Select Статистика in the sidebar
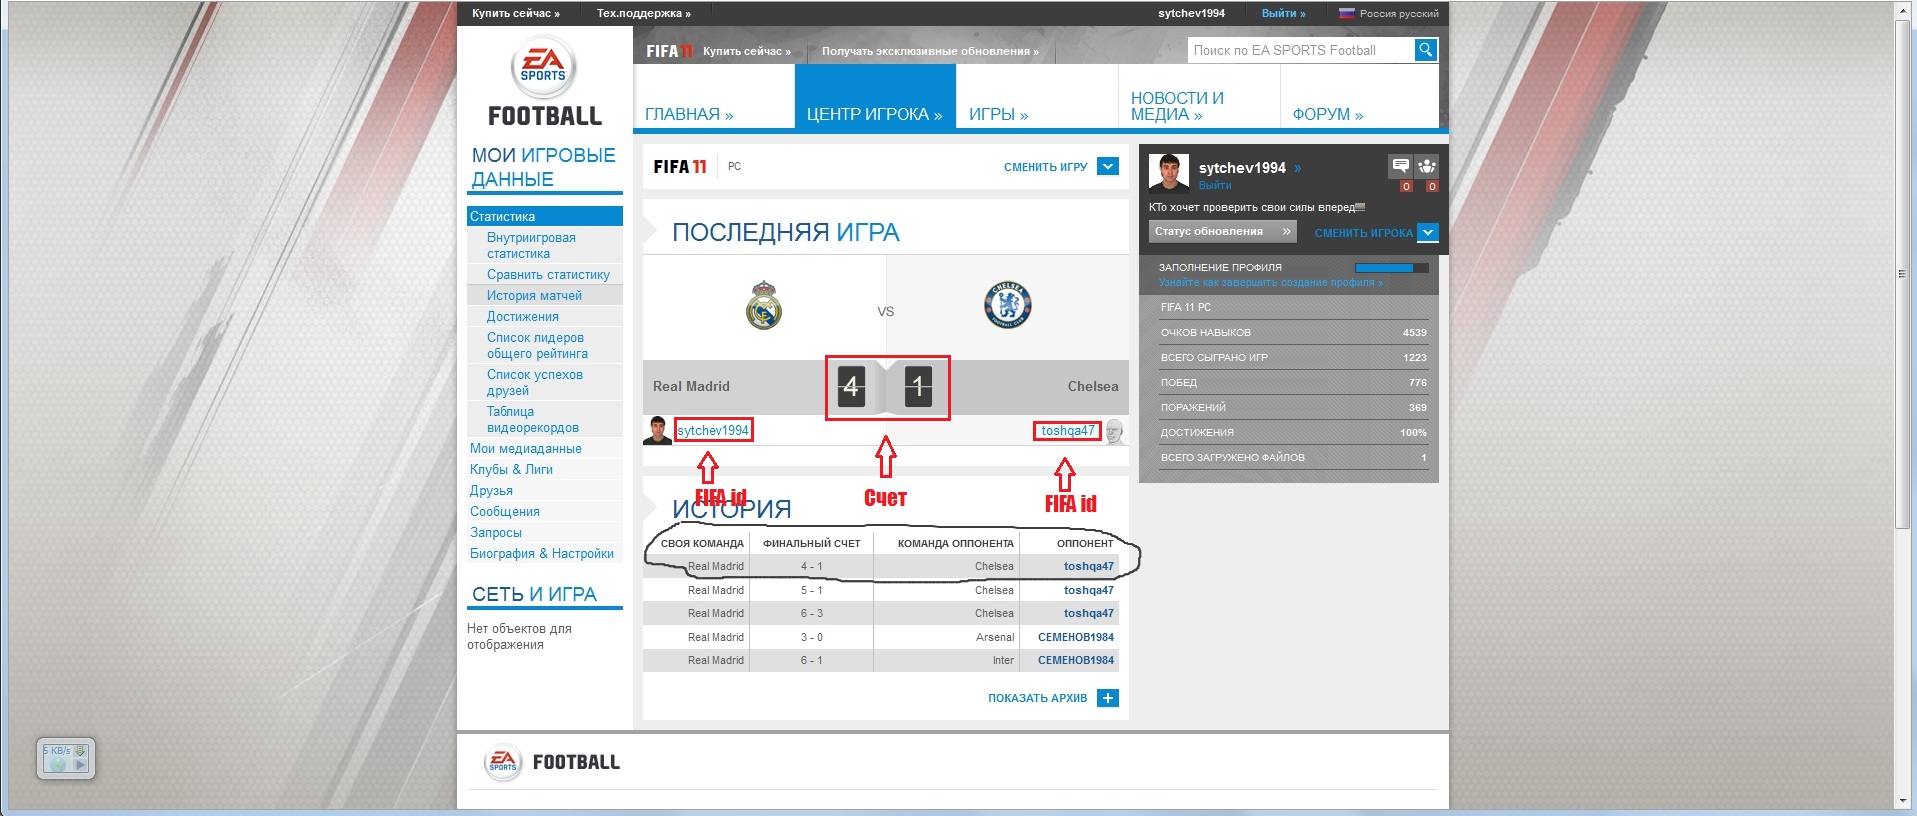 (544, 216)
